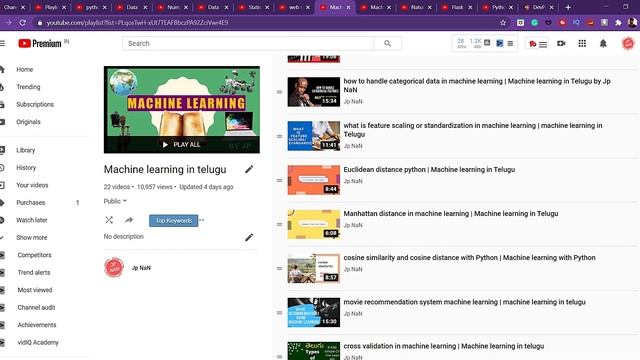This screenshot has width=640, height=360.
Task: Click the vidIQ stats chart icon
Action: (x=487, y=42)
